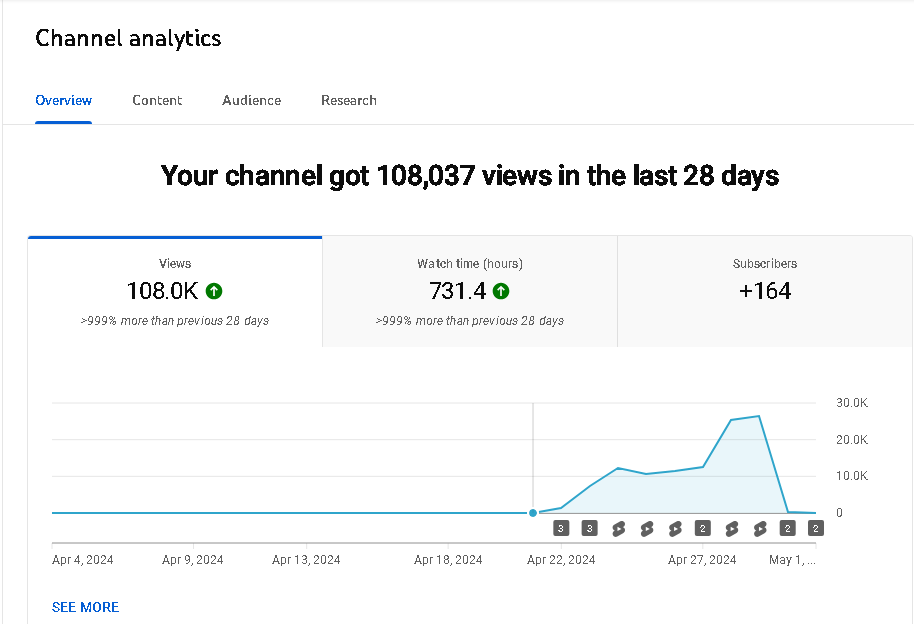Screen dimensions: 914x629
Task: Click the second video marker labeled 3
Action: point(589,529)
